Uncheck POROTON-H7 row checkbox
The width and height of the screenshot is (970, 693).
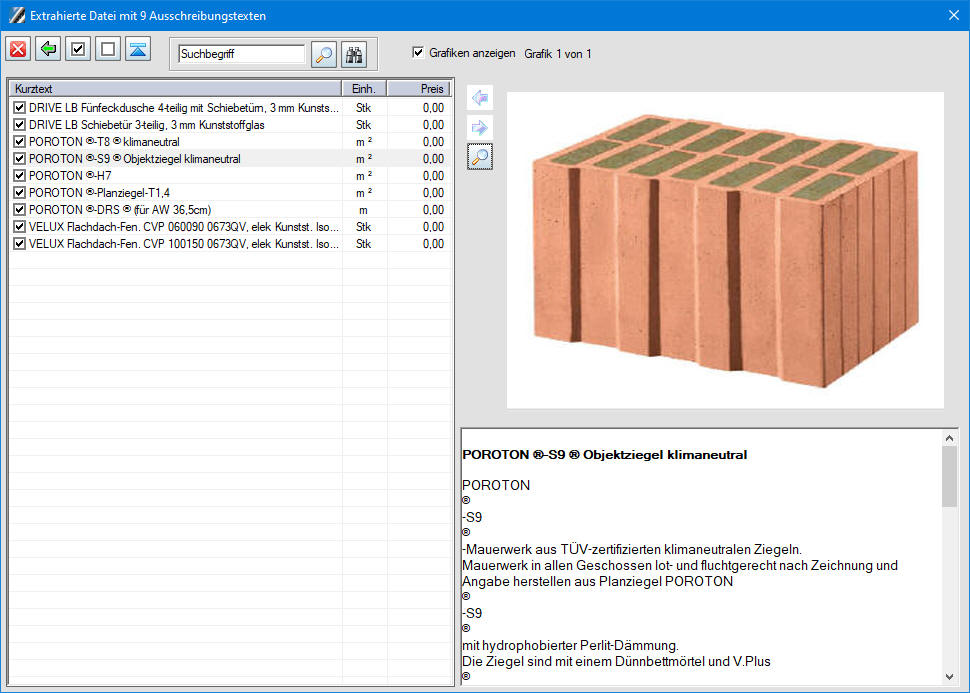click(19, 176)
